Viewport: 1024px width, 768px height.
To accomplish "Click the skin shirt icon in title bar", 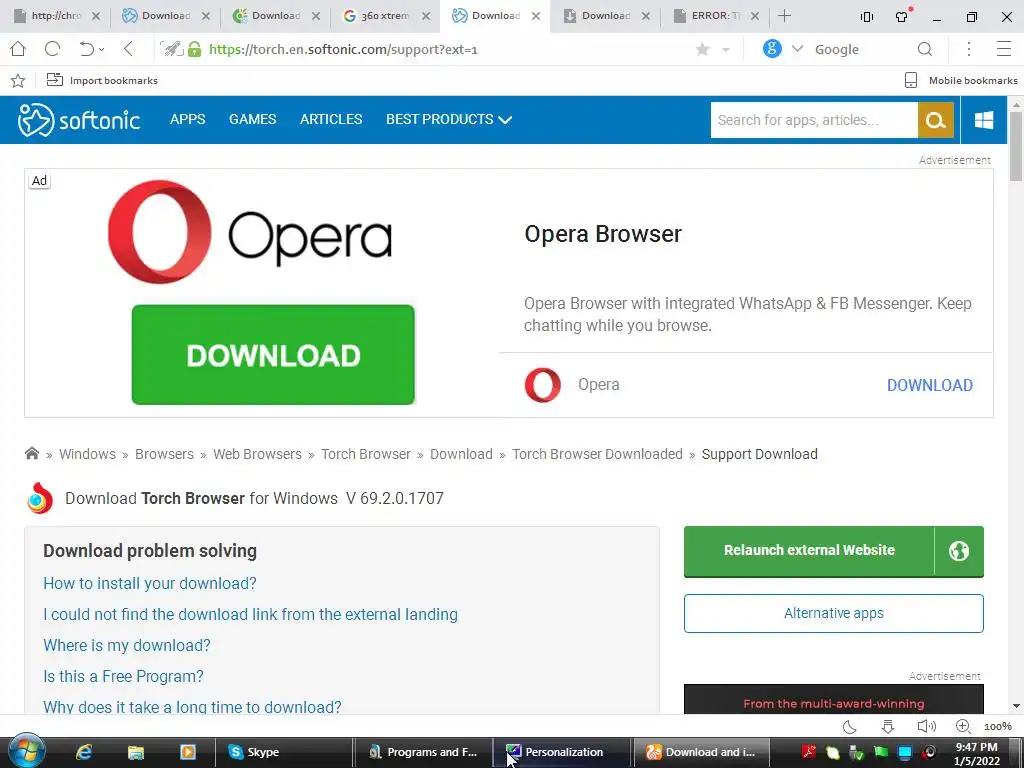I will click(903, 16).
